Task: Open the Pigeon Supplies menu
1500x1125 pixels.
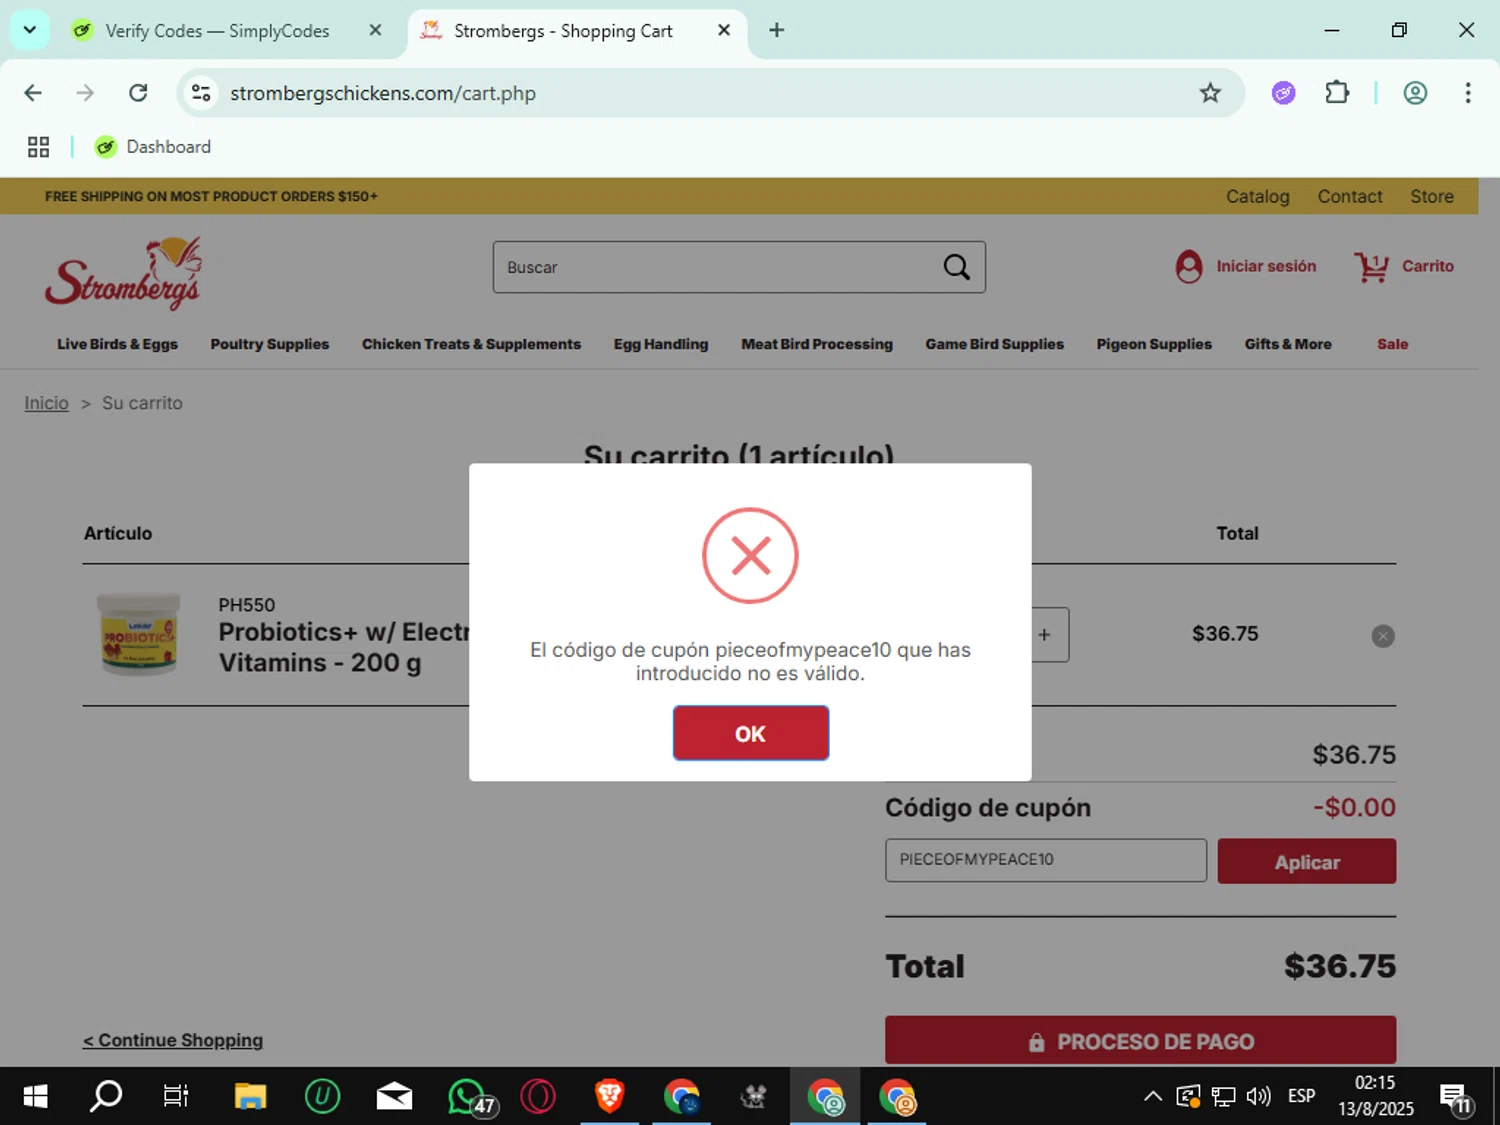Action: click(x=1154, y=344)
